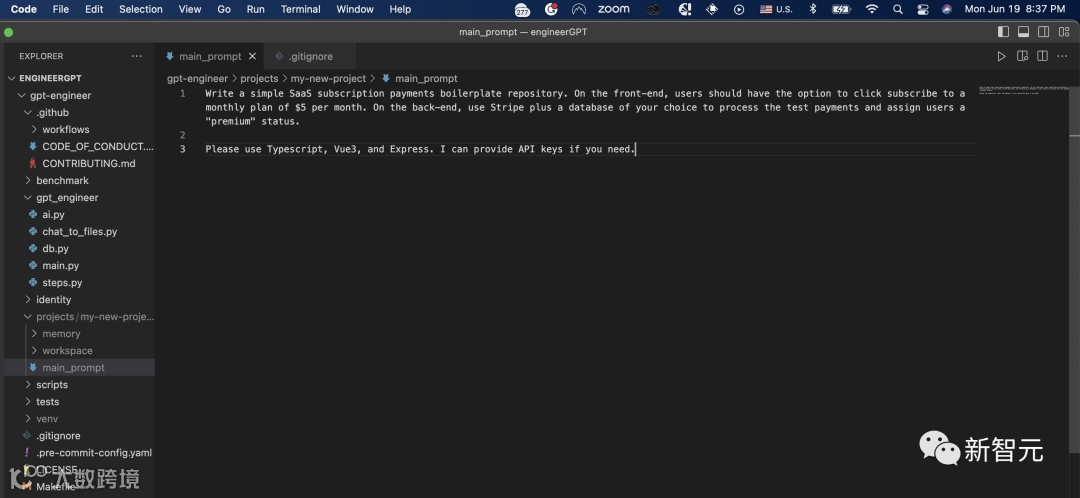
Task: Open the File menu
Action: [x=61, y=9]
